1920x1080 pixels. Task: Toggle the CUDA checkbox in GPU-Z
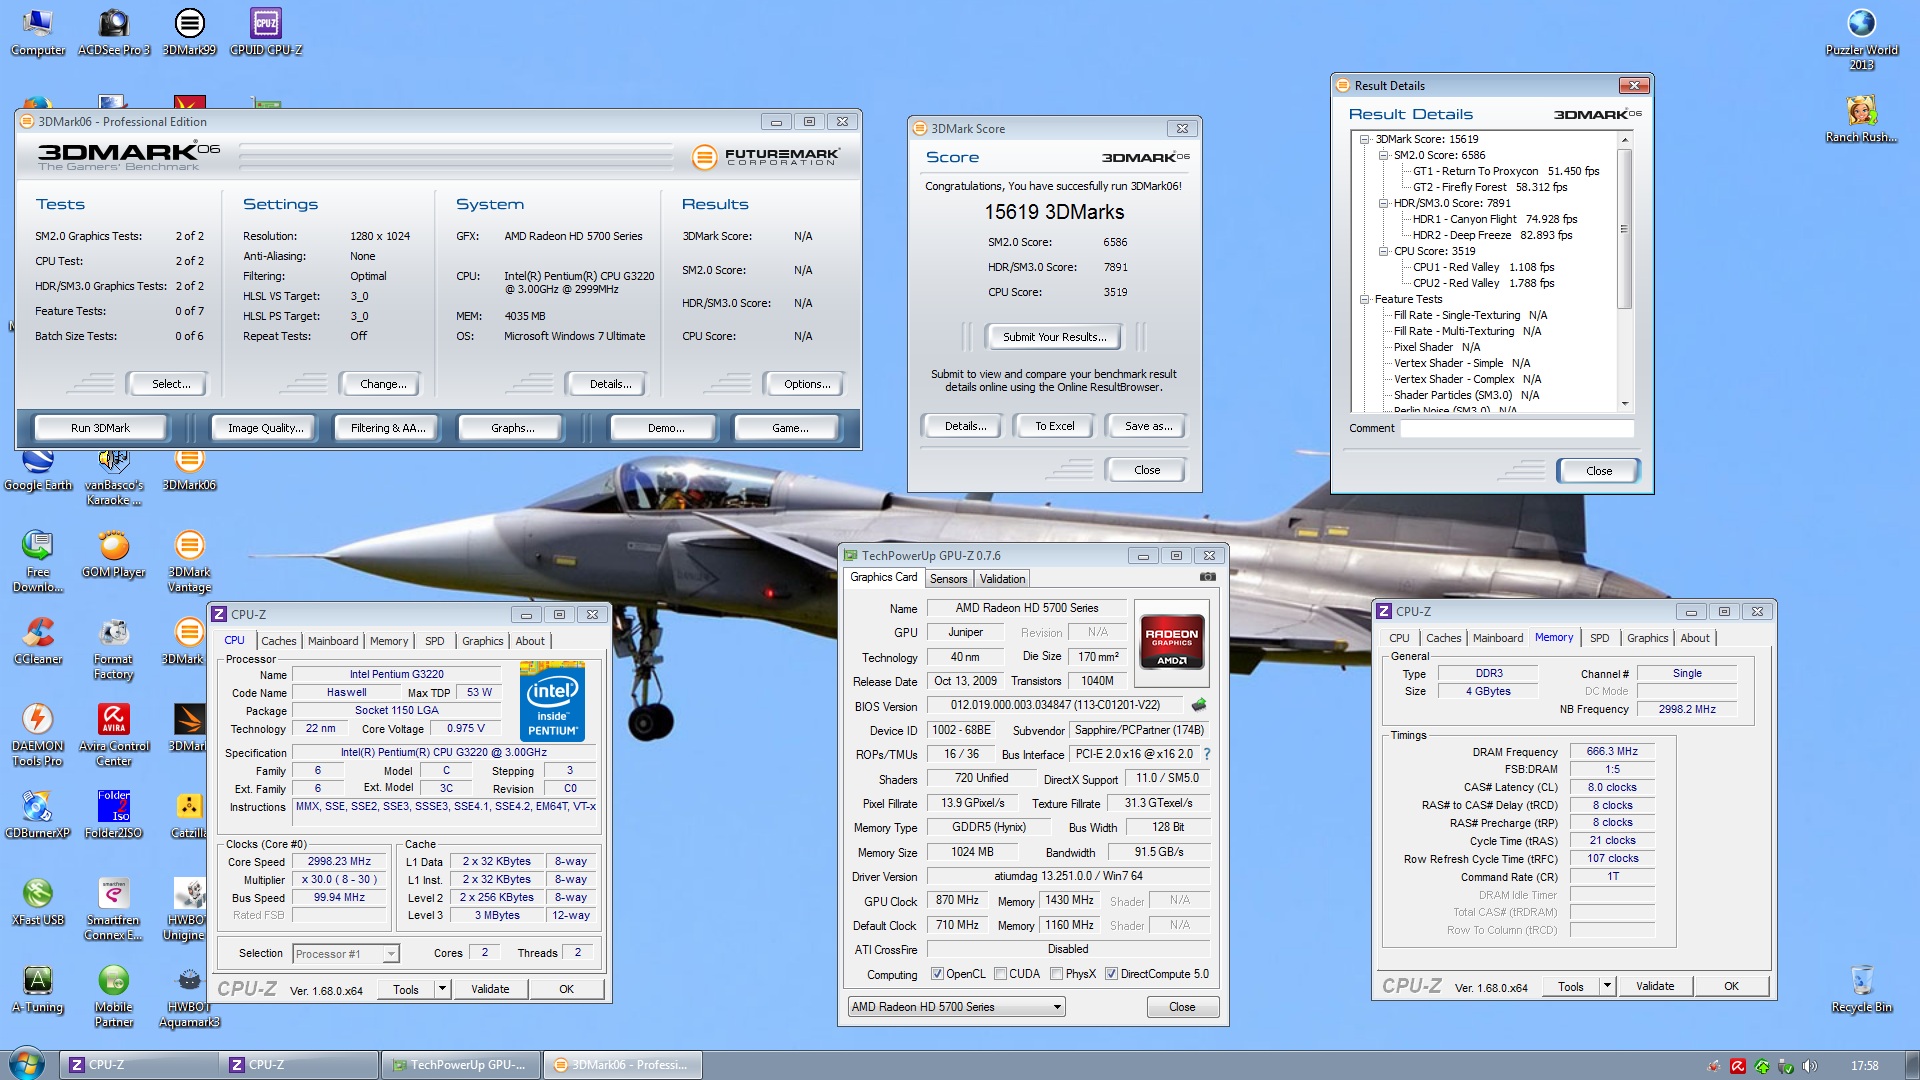coord(1000,974)
